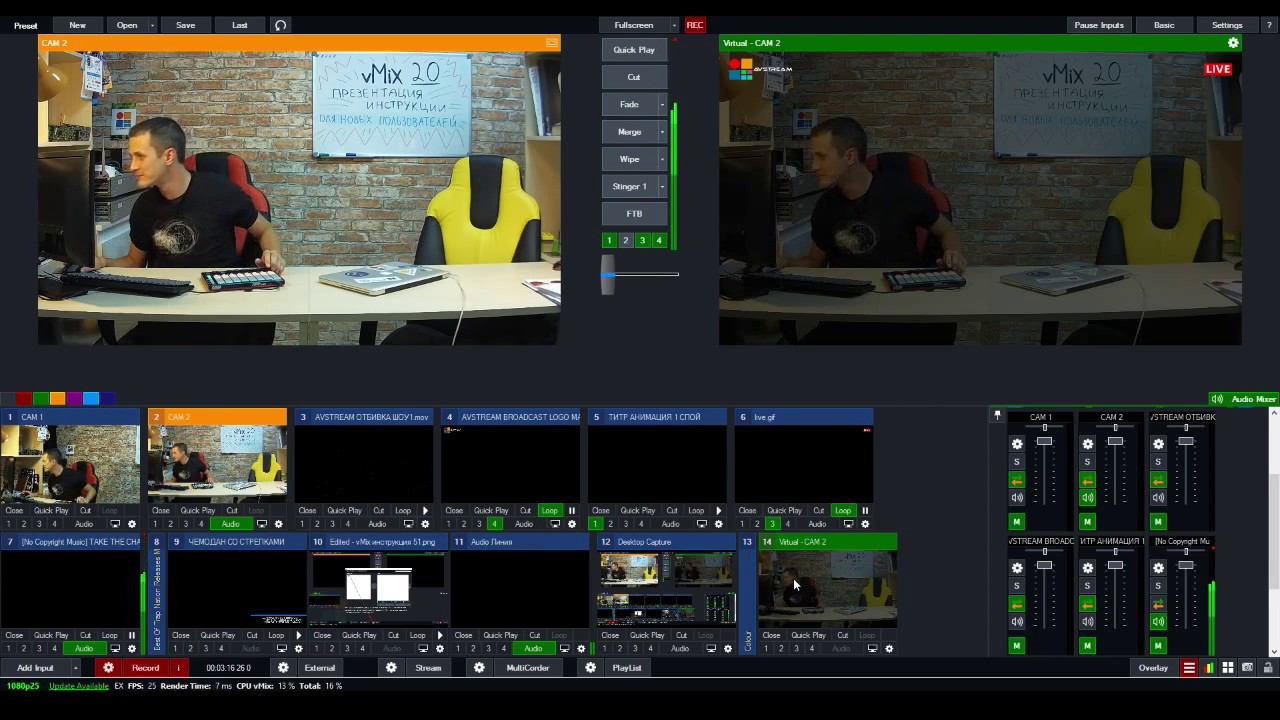Open CAM 1 input settings gear
This screenshot has height=720, width=1280.
click(x=131, y=524)
